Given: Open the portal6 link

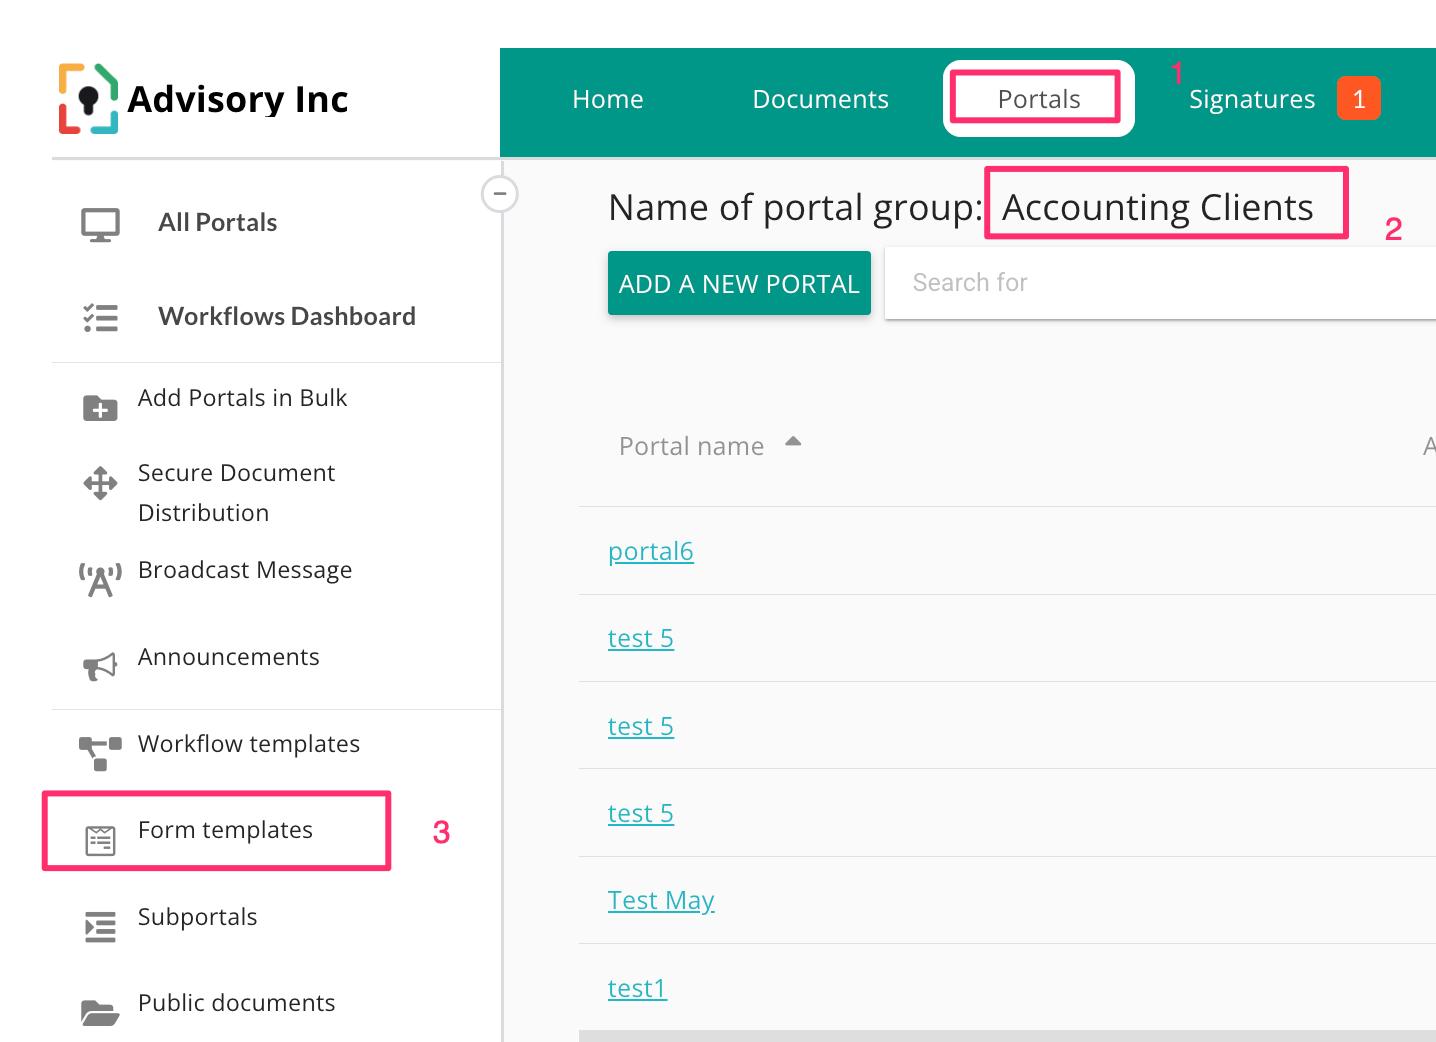Looking at the screenshot, I should tap(650, 551).
